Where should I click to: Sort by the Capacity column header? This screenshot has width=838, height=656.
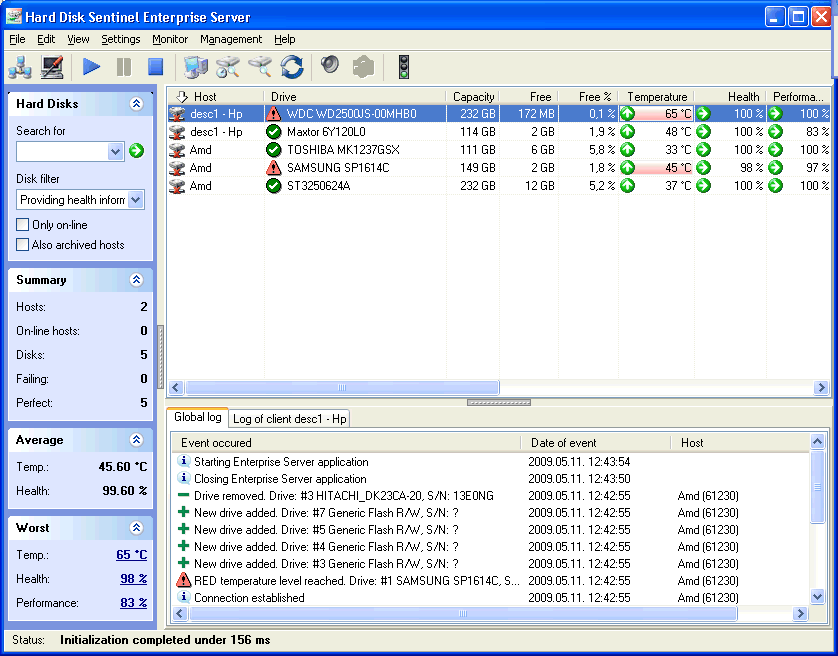473,97
